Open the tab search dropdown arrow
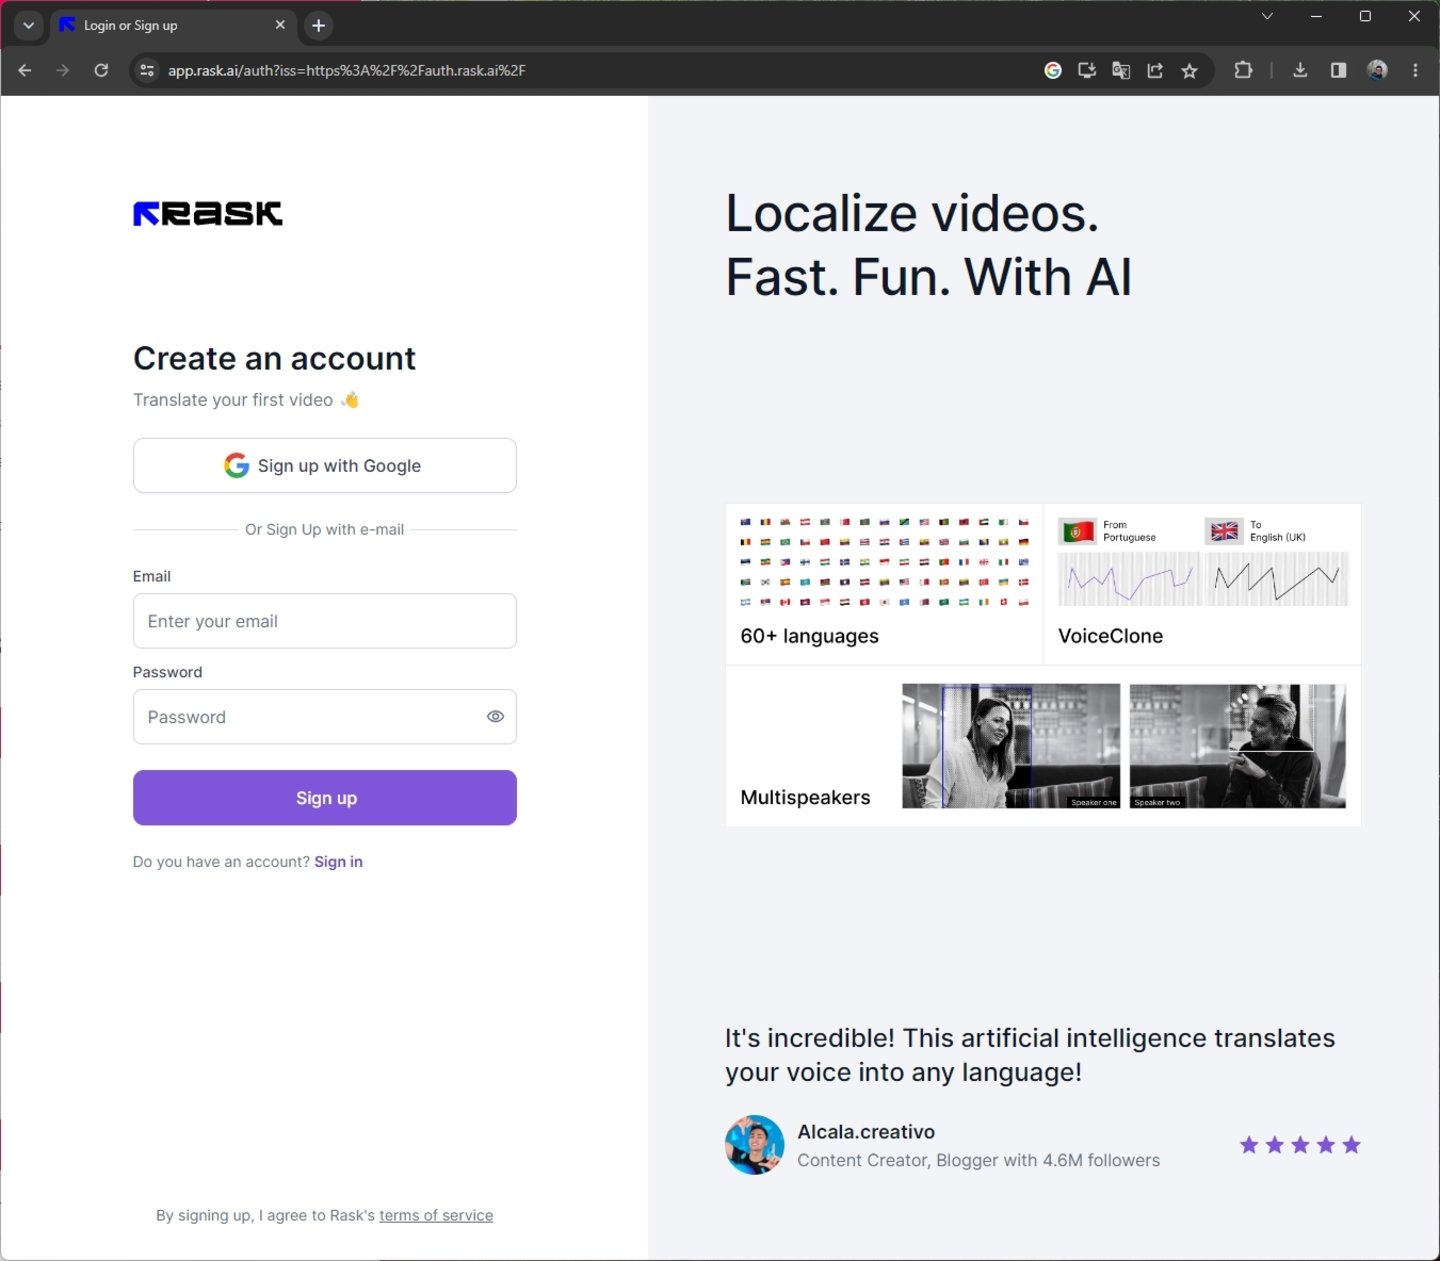This screenshot has width=1440, height=1261. click(x=28, y=25)
